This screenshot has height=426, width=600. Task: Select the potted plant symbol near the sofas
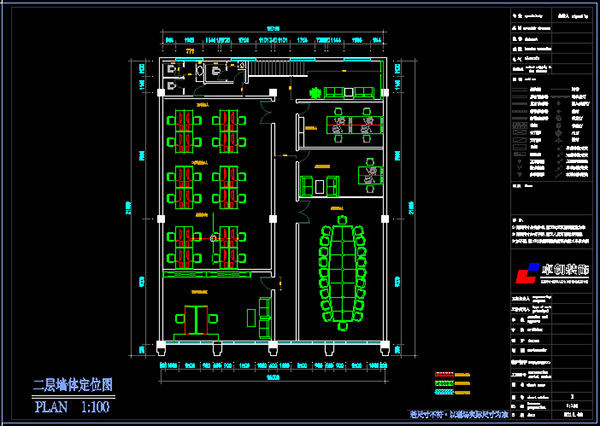coord(313,93)
